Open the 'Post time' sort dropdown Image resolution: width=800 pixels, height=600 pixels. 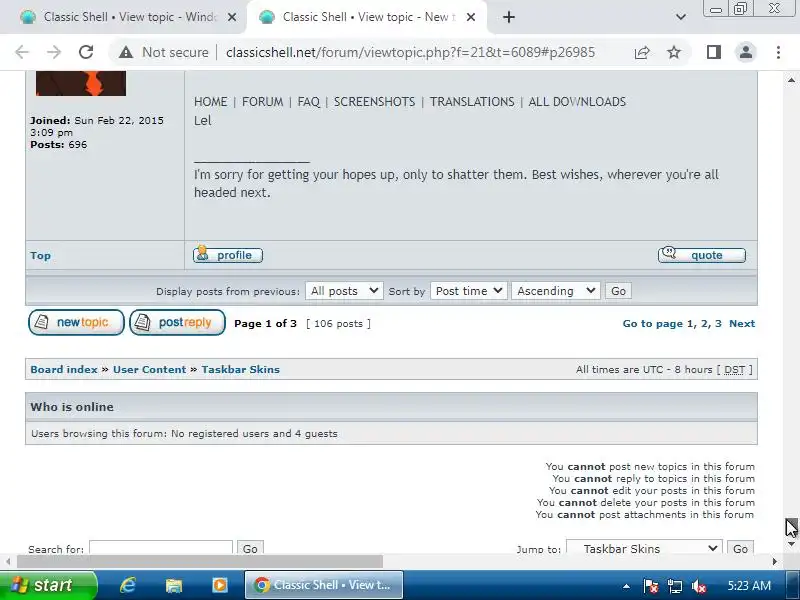pos(468,291)
